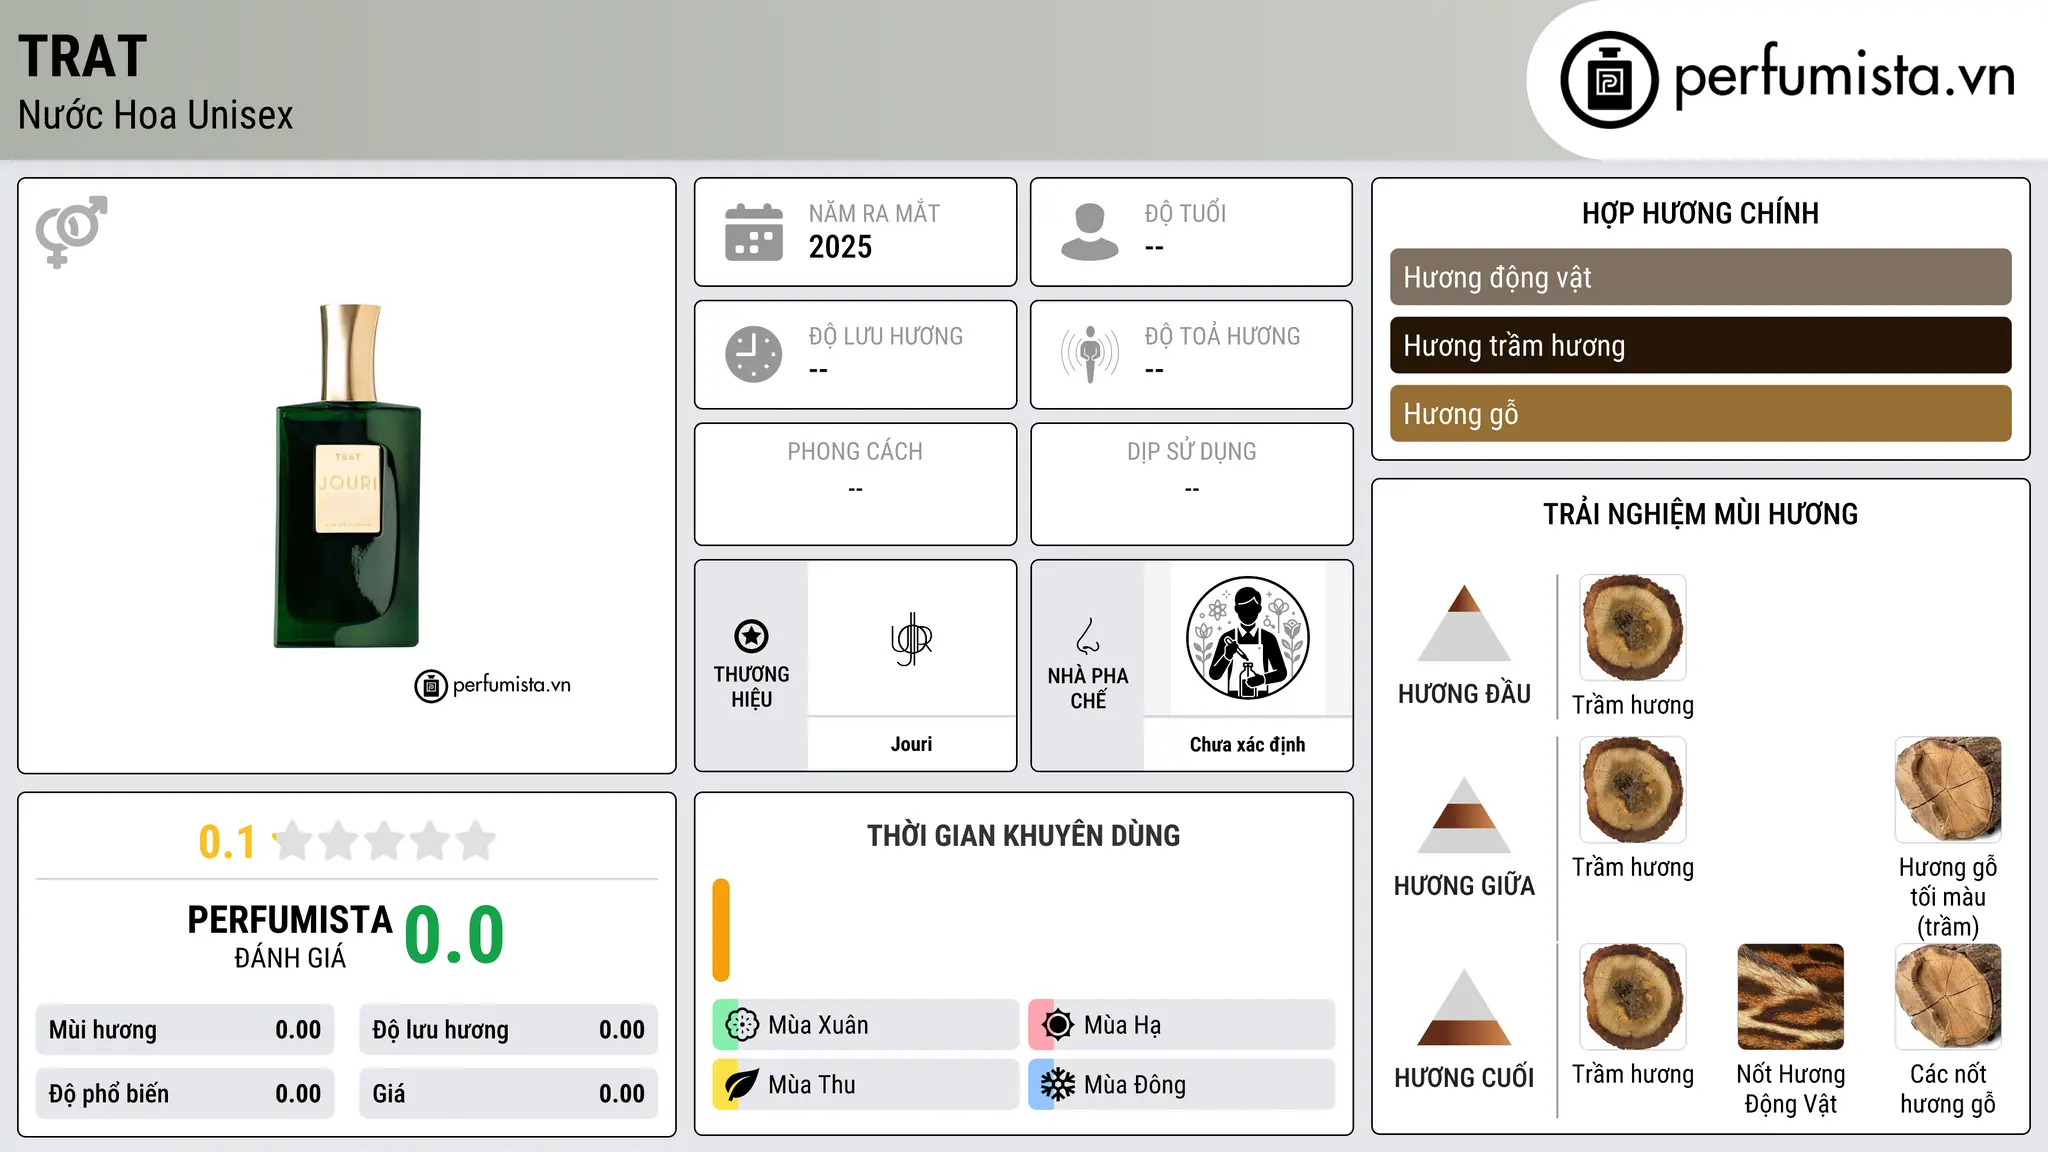
Task: Click the calendar icon for release year
Action: point(754,232)
